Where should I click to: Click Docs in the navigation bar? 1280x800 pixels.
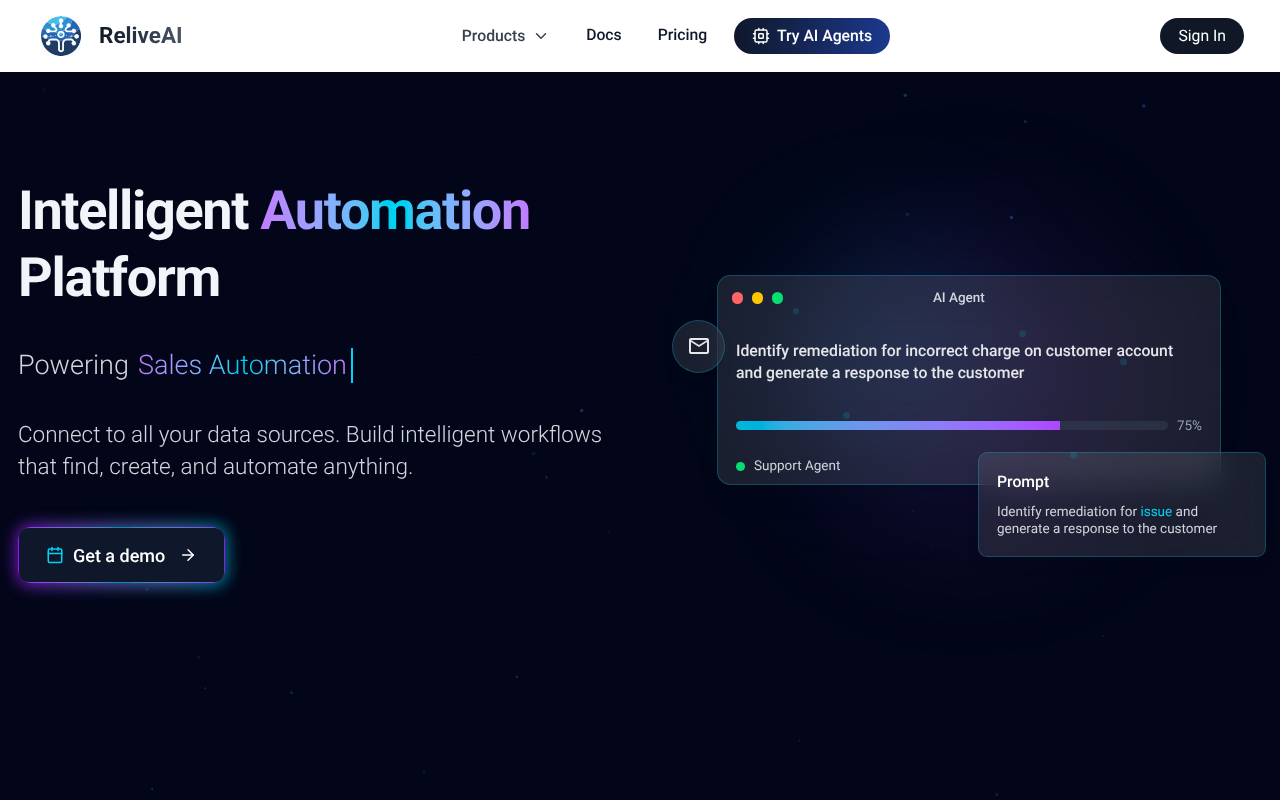(x=603, y=35)
